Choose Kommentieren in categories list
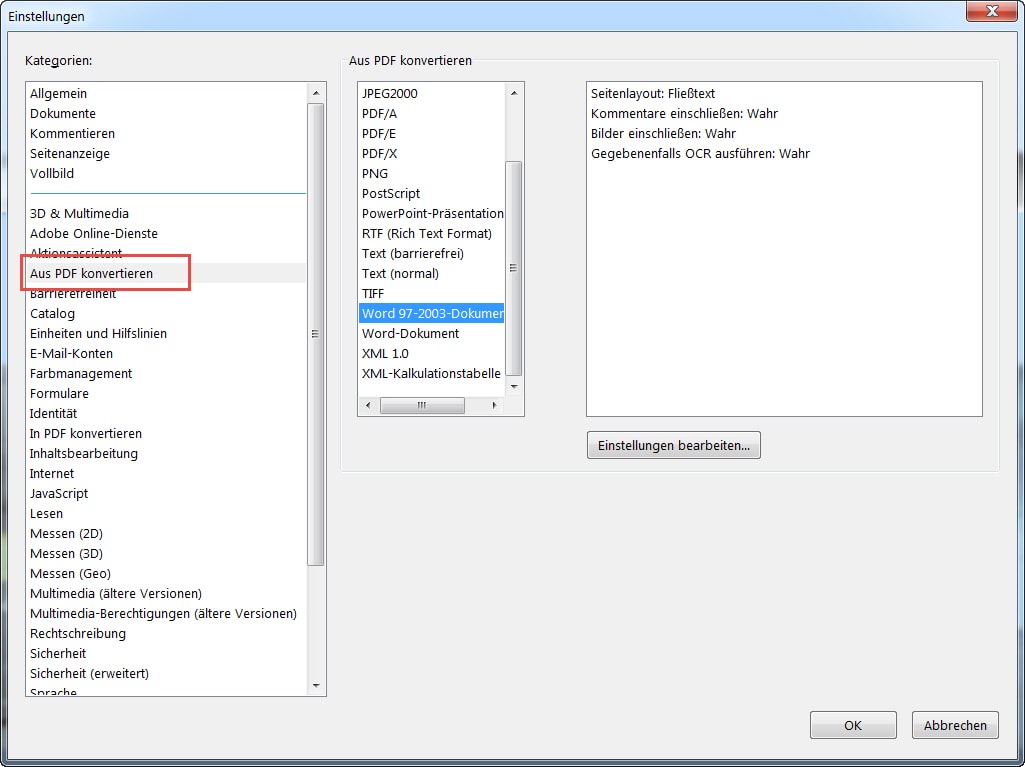 click(72, 133)
